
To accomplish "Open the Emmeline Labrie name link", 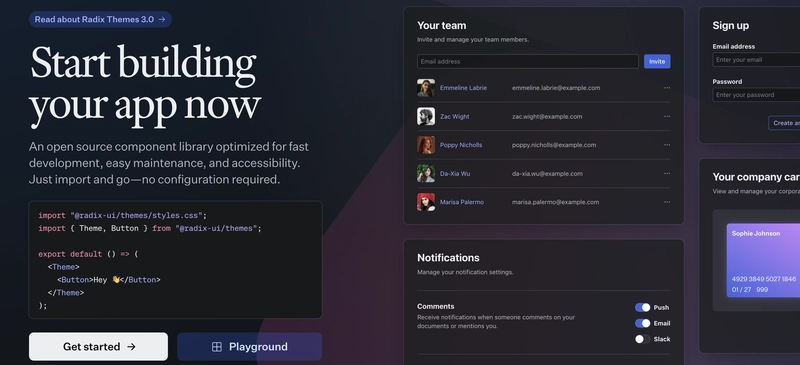I will (463, 88).
